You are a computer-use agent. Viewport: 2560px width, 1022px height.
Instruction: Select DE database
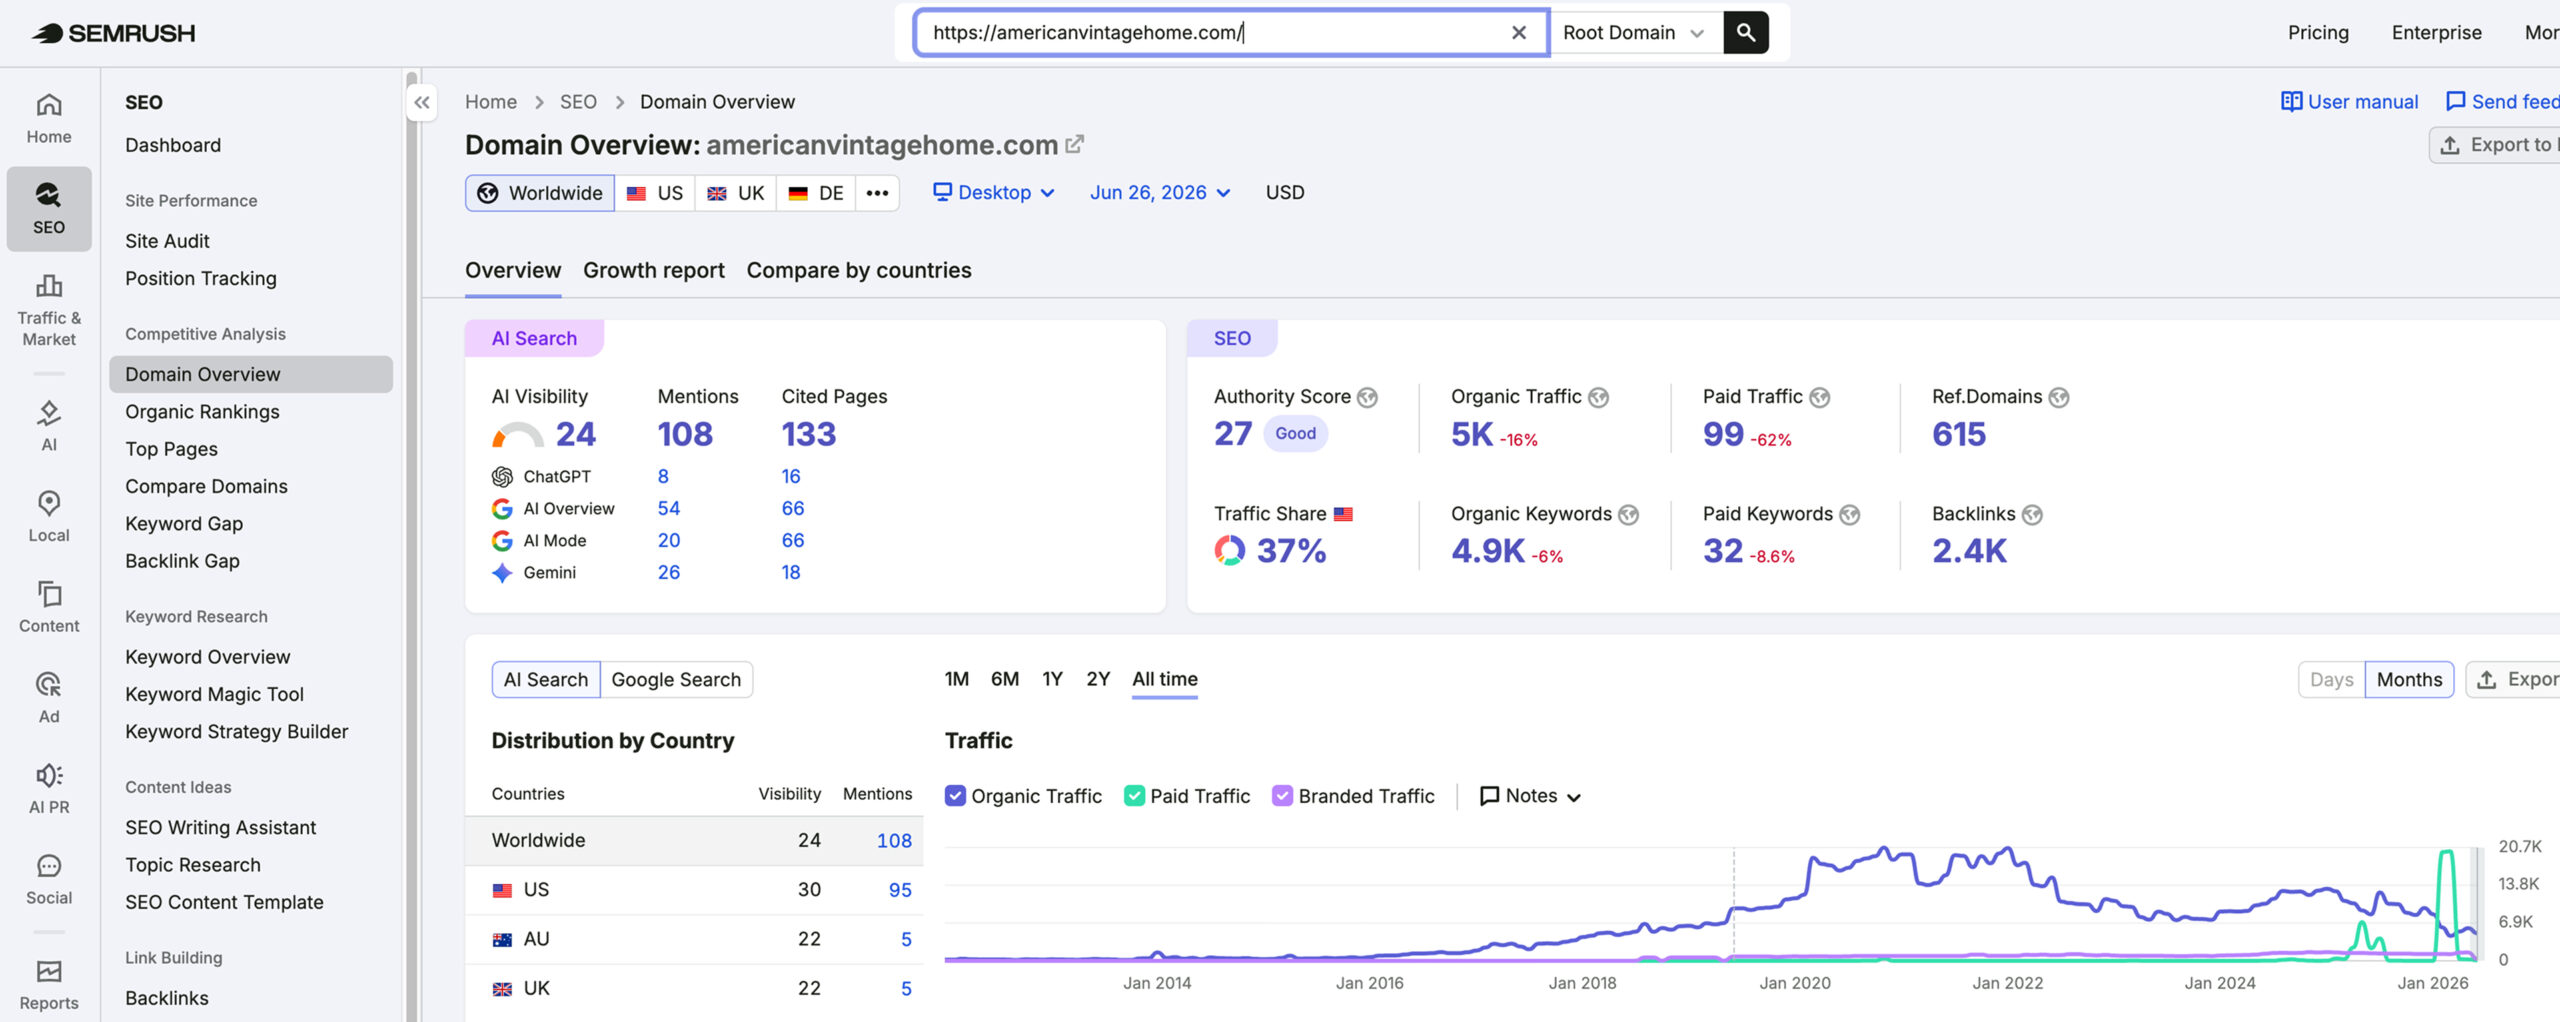point(816,193)
